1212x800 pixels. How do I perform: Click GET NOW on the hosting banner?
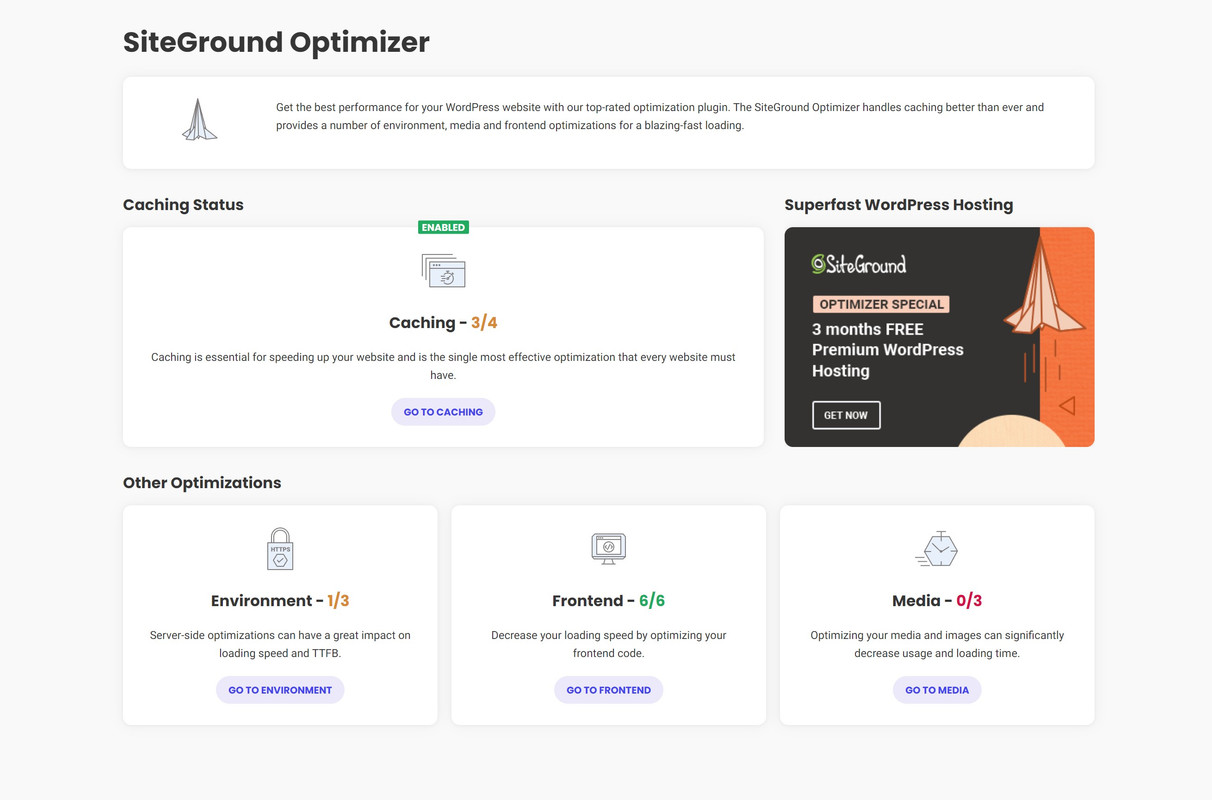(846, 415)
